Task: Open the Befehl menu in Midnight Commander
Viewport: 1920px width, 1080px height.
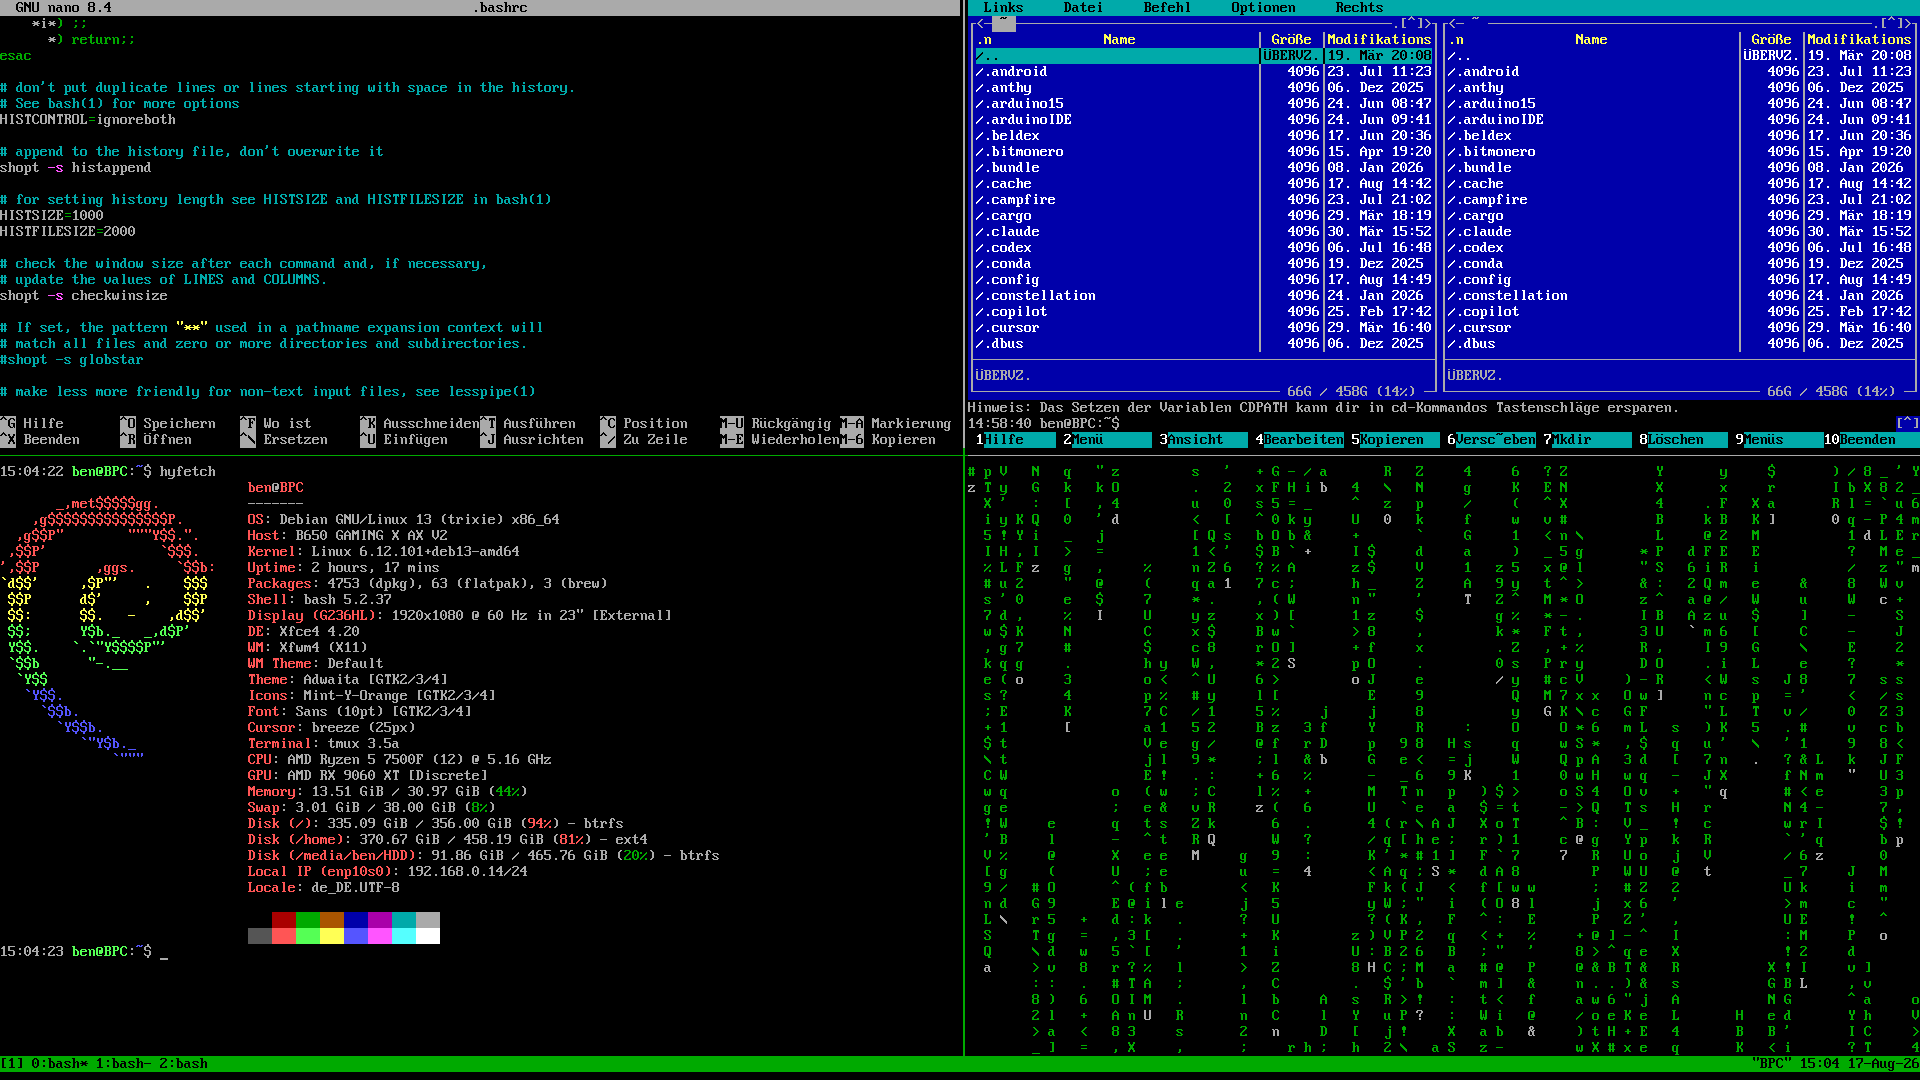Action: [1167, 8]
